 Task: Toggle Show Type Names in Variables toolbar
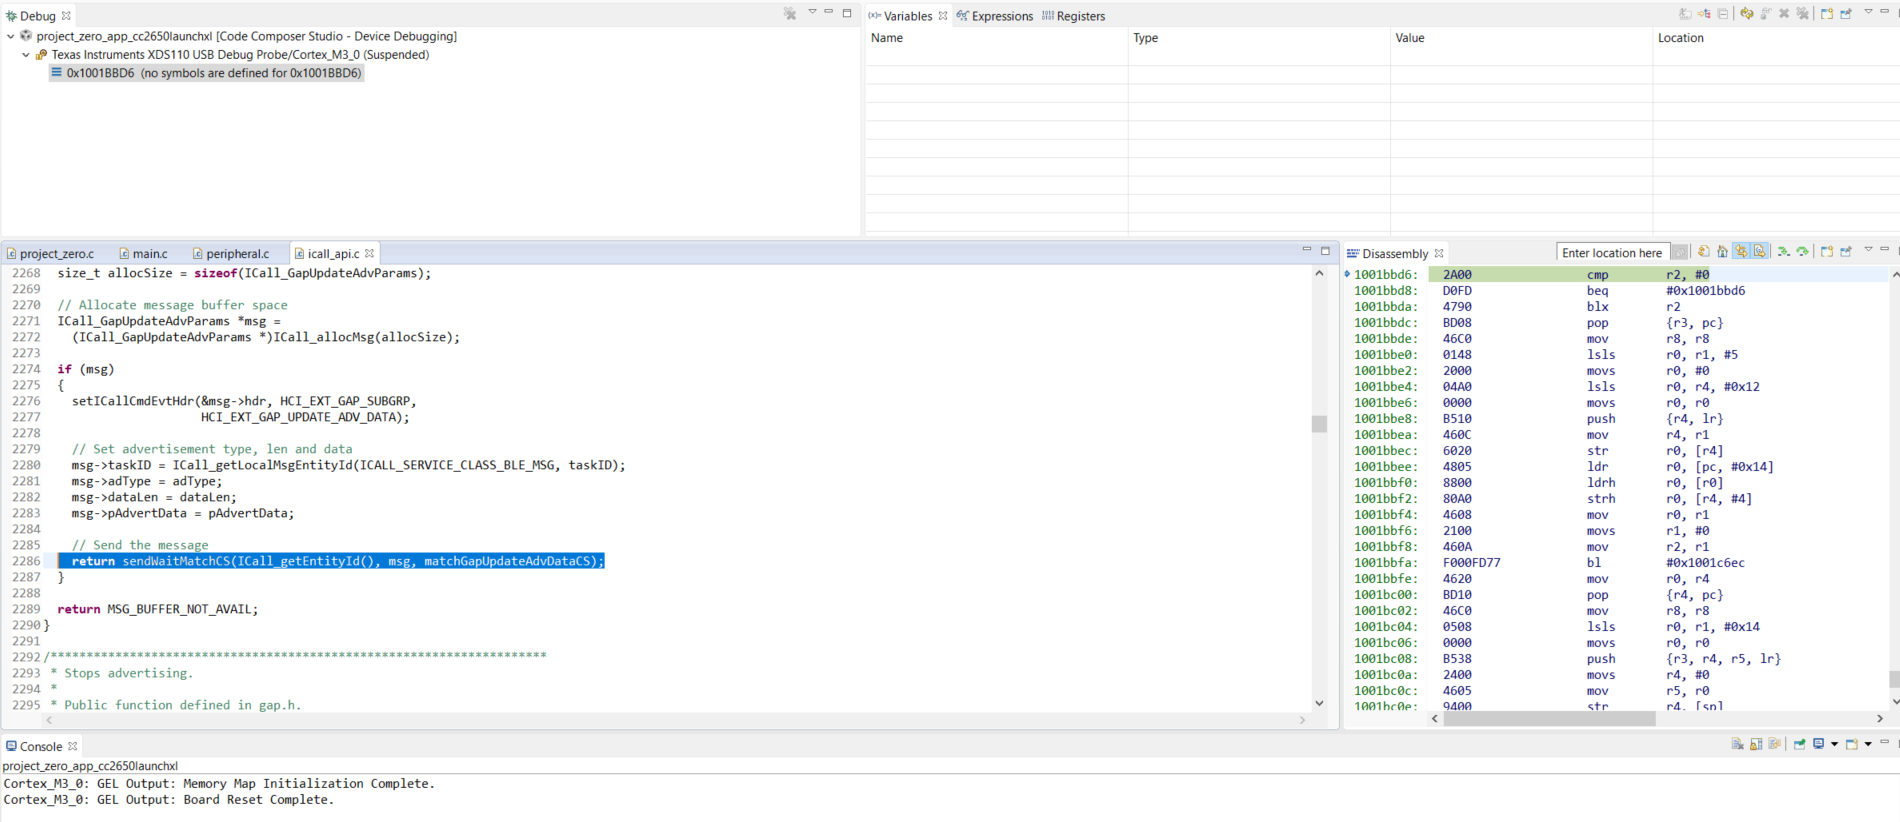click(x=1685, y=14)
